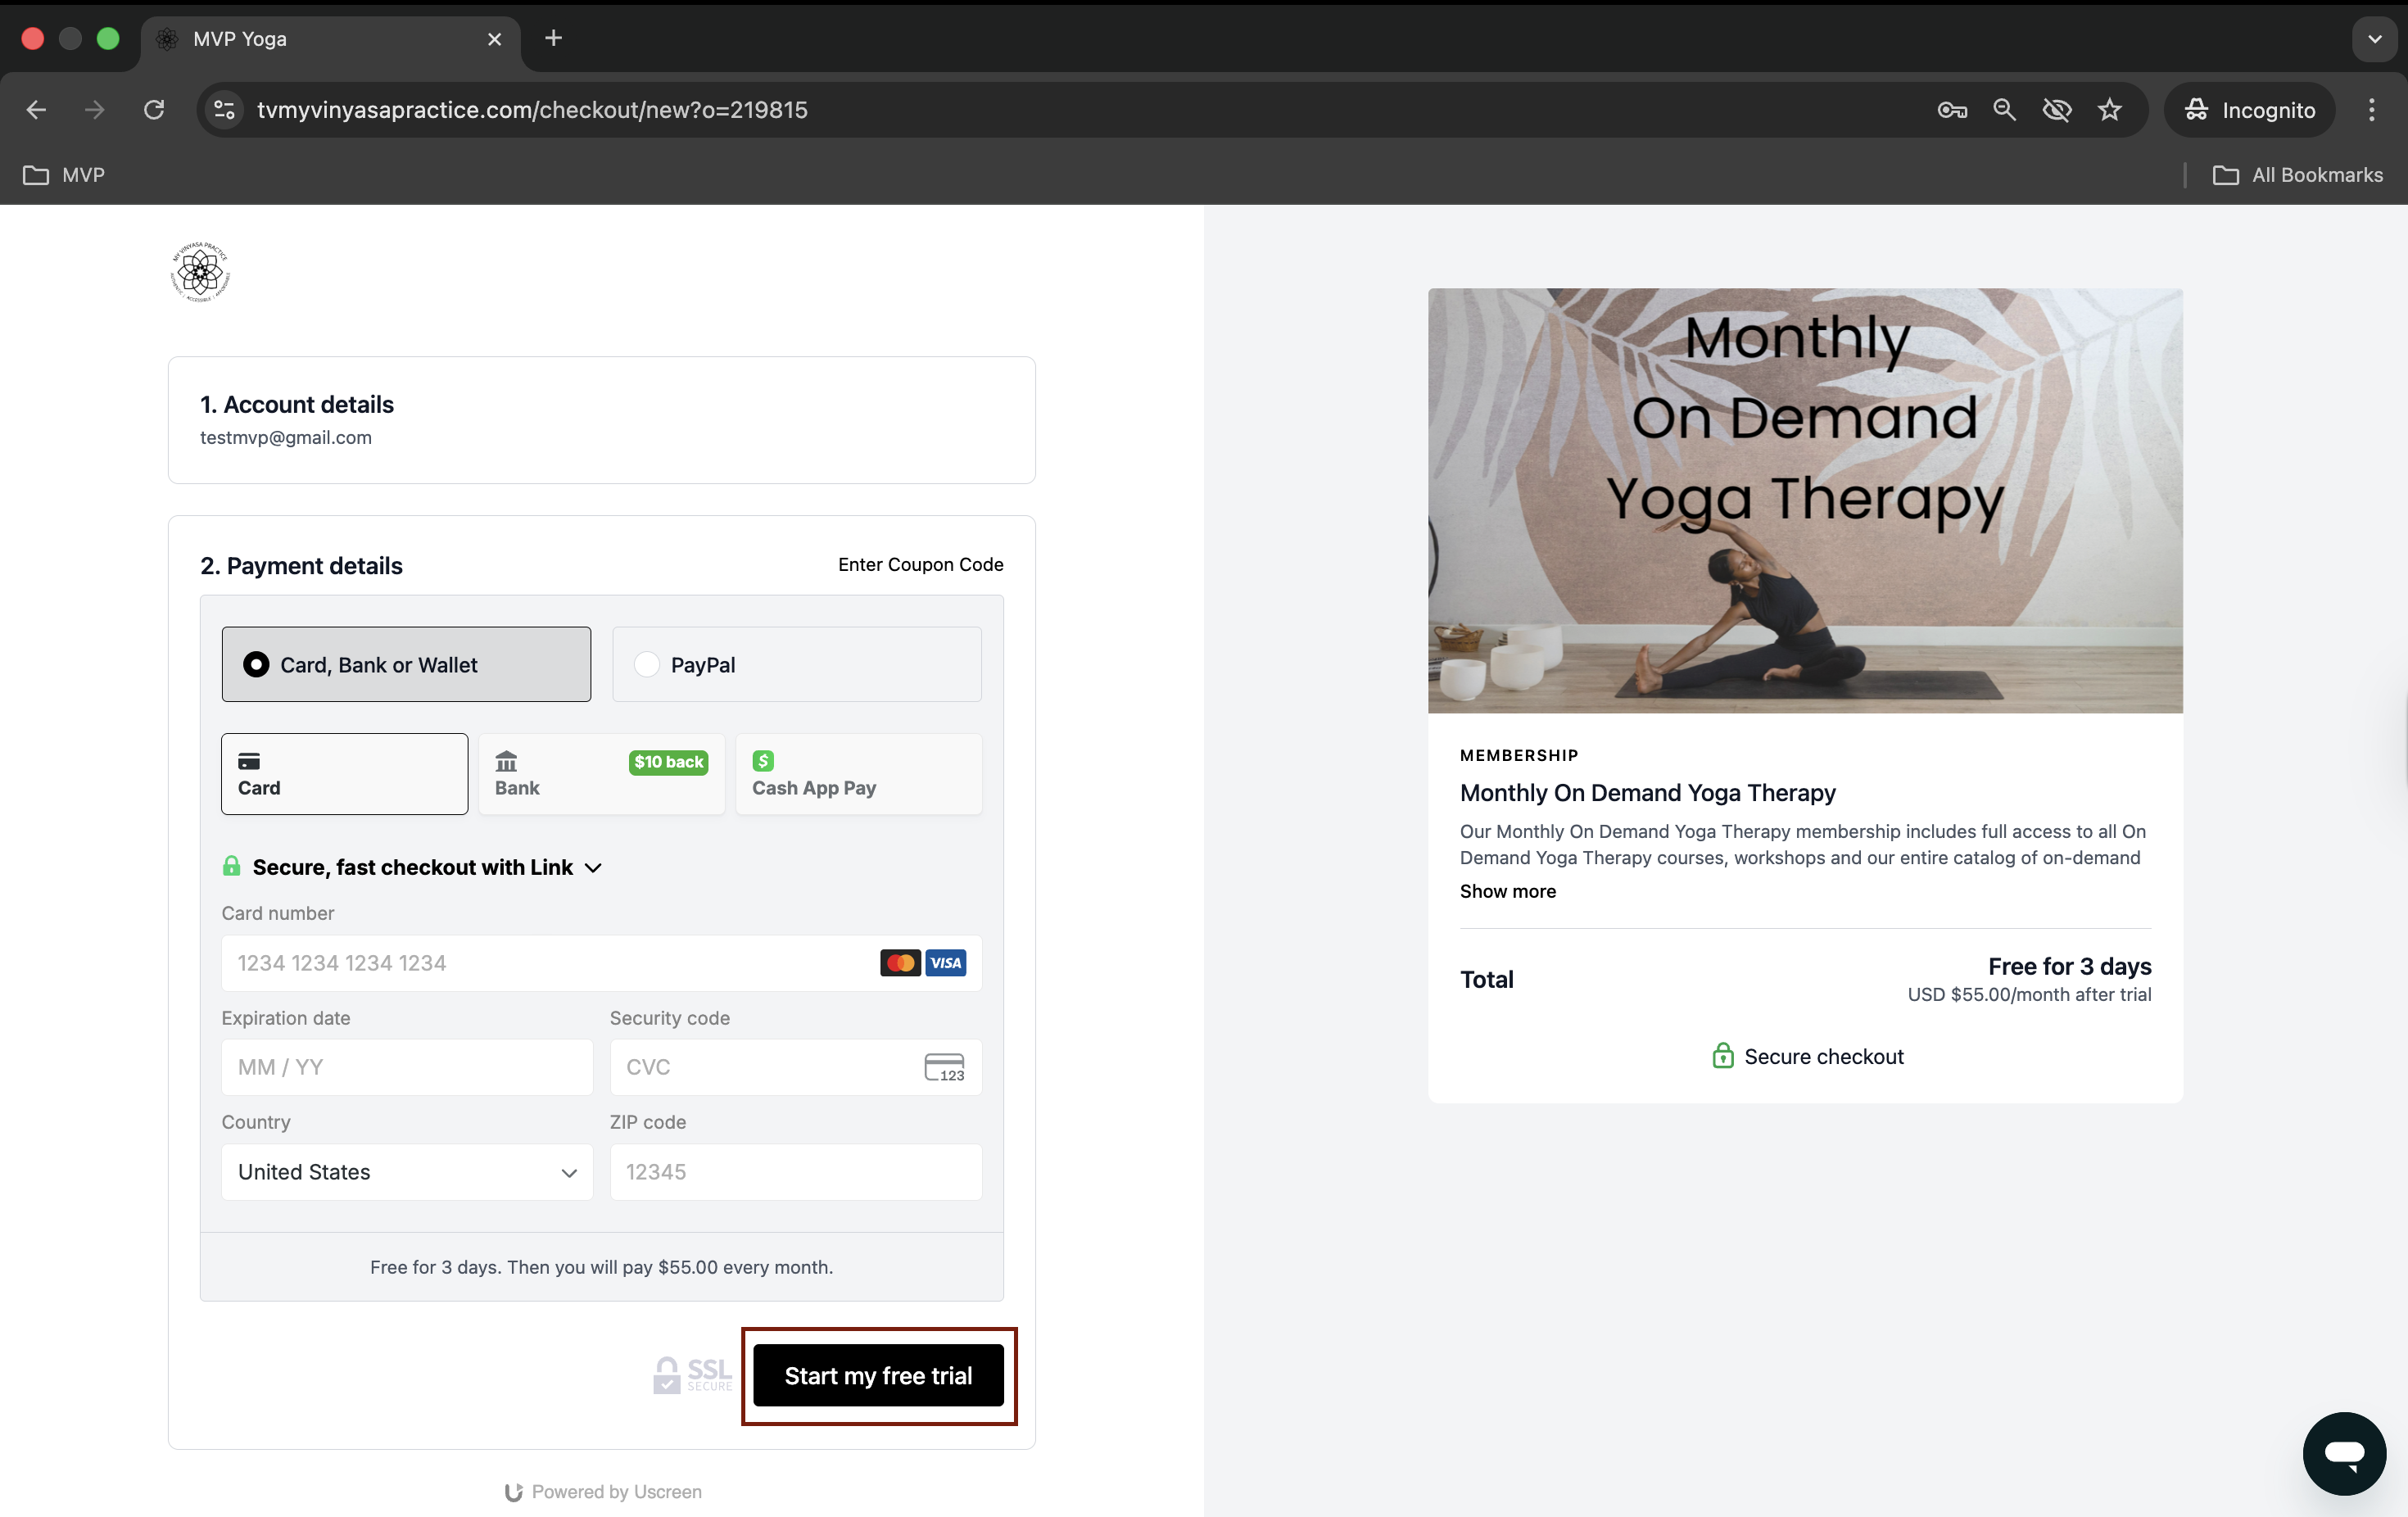The height and width of the screenshot is (1517, 2408).
Task: Click the third-party cookies eye icon
Action: (2057, 110)
